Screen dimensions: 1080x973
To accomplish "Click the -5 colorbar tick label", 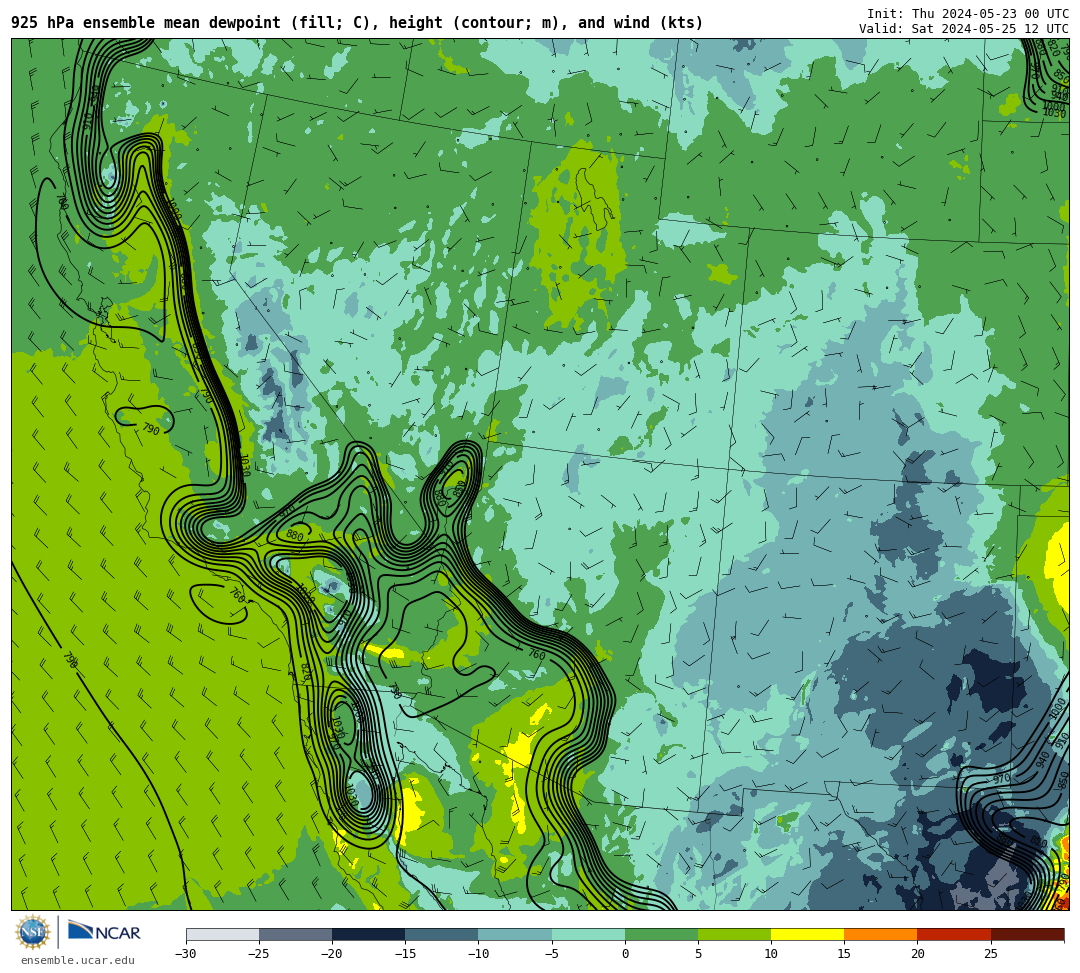I will (x=552, y=954).
